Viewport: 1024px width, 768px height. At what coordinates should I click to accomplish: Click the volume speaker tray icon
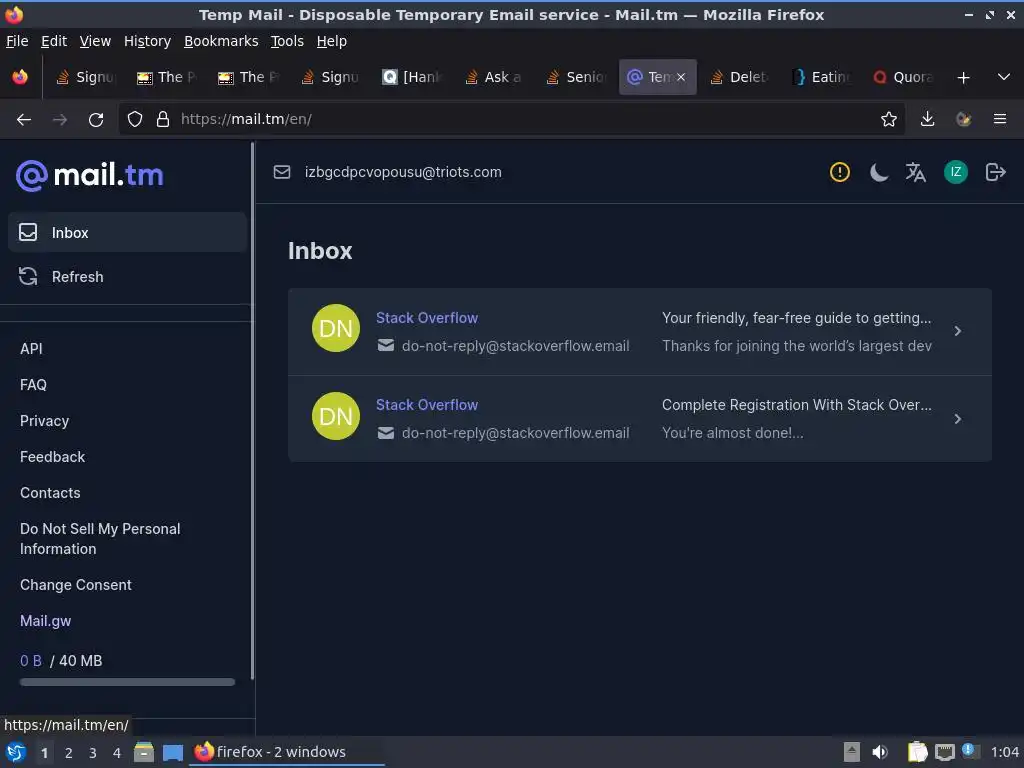(880, 752)
